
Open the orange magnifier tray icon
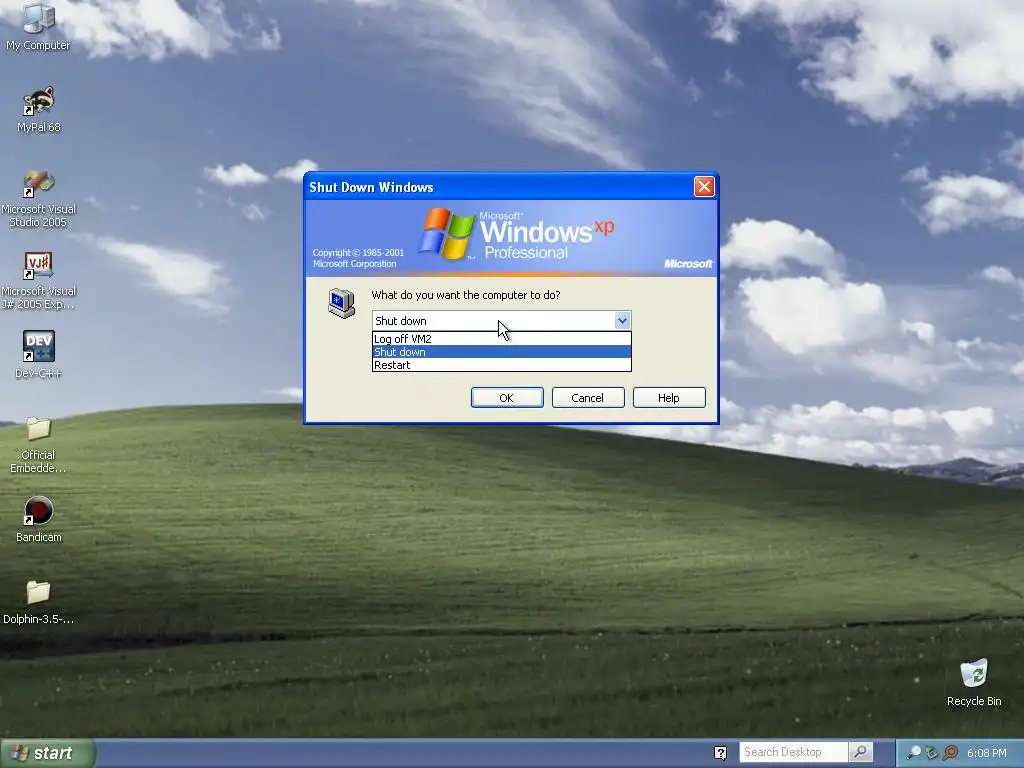click(x=950, y=753)
